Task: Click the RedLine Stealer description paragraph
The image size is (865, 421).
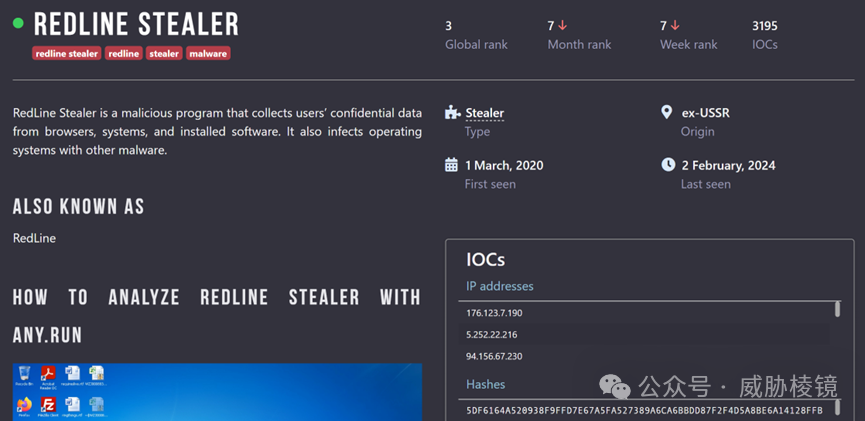Action: click(x=217, y=131)
